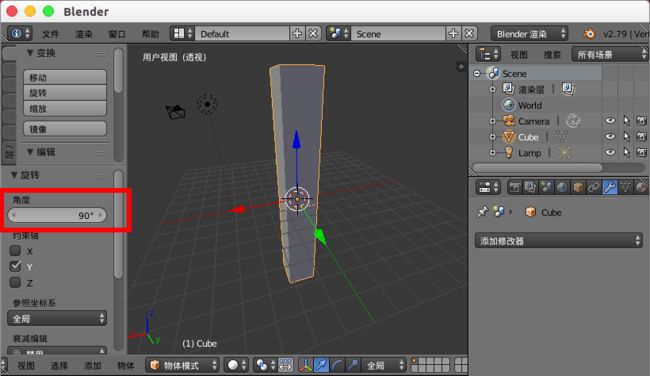The image size is (650, 376).
Task: Open the Constraints chain-link tab icon
Action: click(593, 187)
